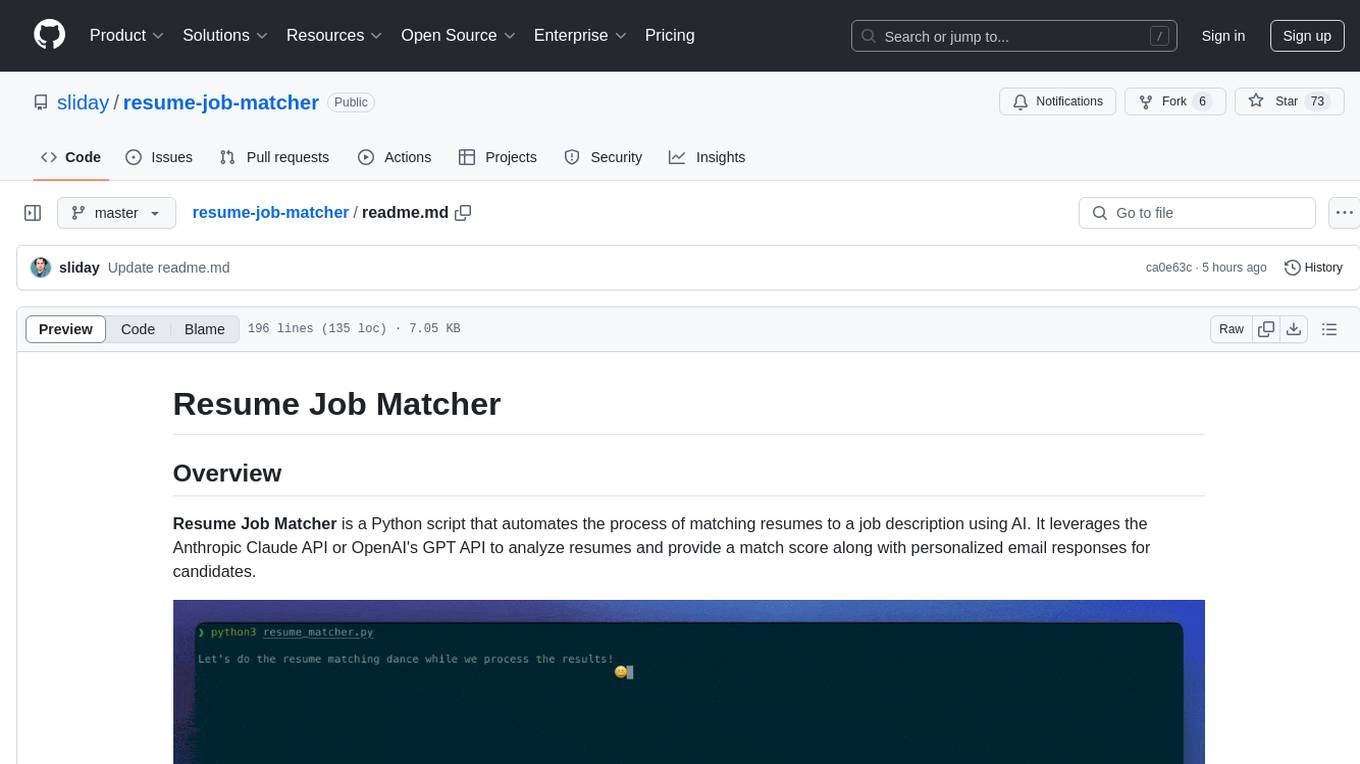Open the sliday owner profile
The height and width of the screenshot is (764, 1360).
pyautogui.click(x=83, y=102)
